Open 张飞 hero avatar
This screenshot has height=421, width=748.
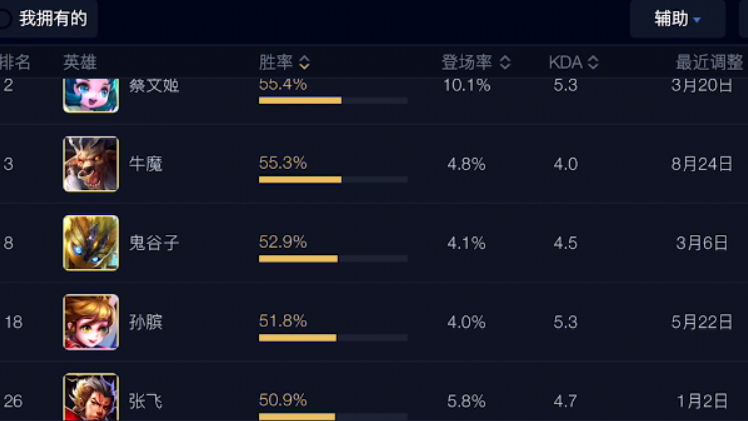pos(91,397)
